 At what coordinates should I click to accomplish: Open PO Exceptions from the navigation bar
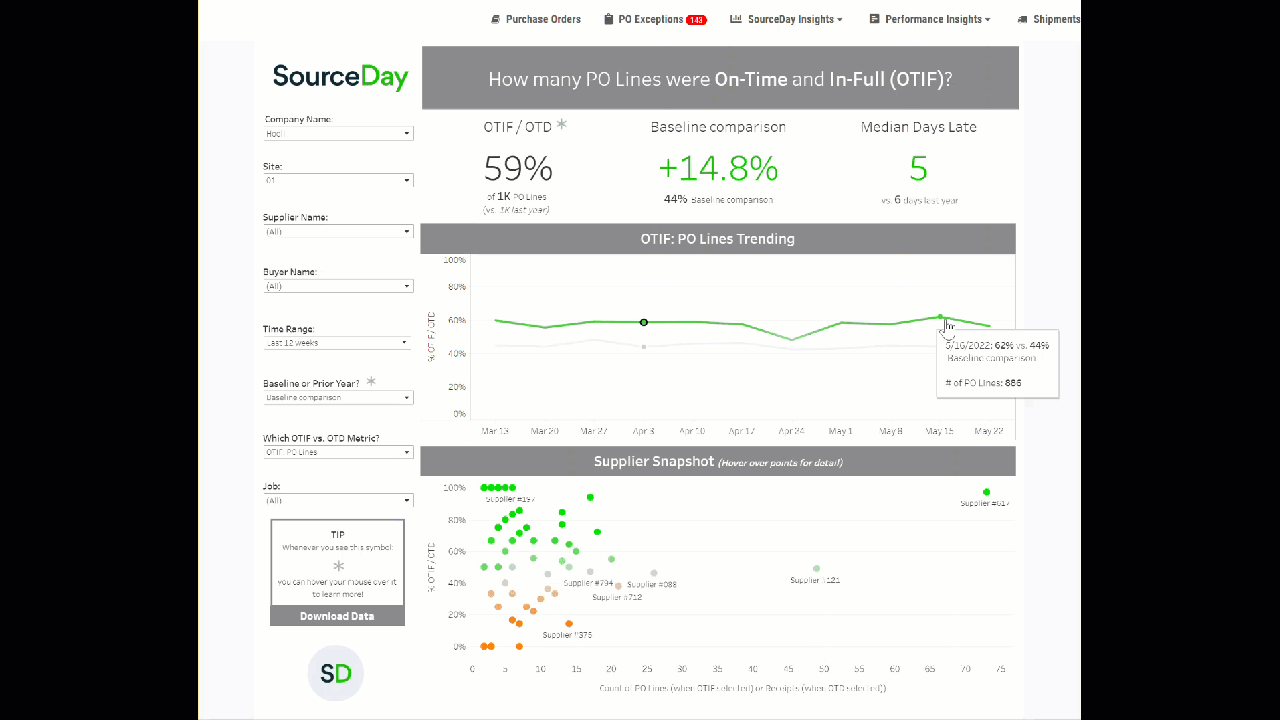point(655,19)
